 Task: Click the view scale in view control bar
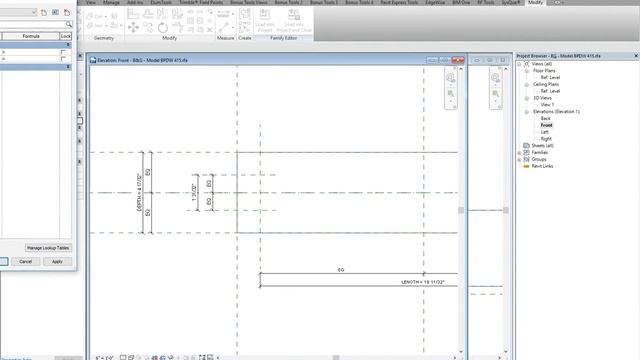pyautogui.click(x=104, y=358)
